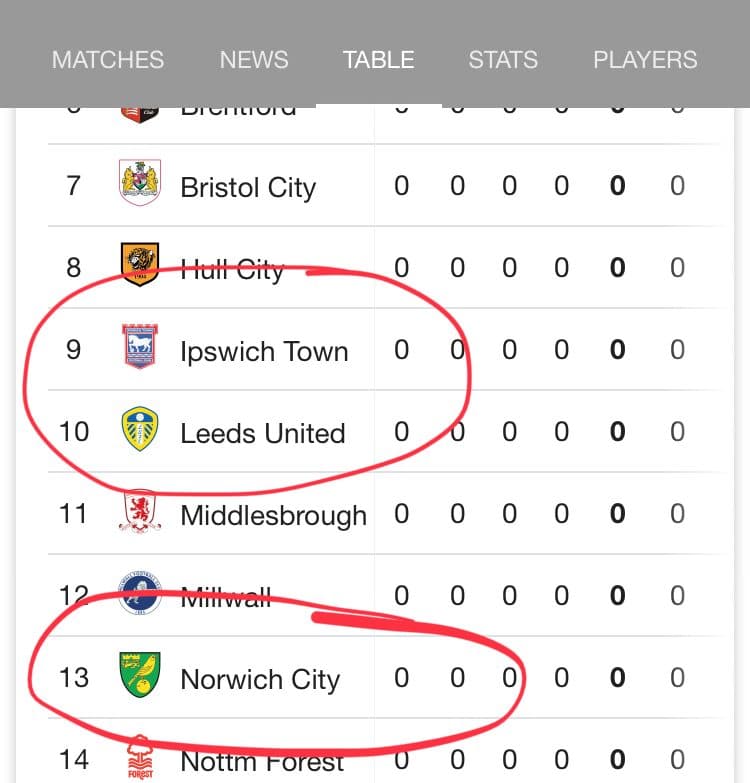The width and height of the screenshot is (750, 783).
Task: Click the Millwall round badge
Action: (x=140, y=592)
